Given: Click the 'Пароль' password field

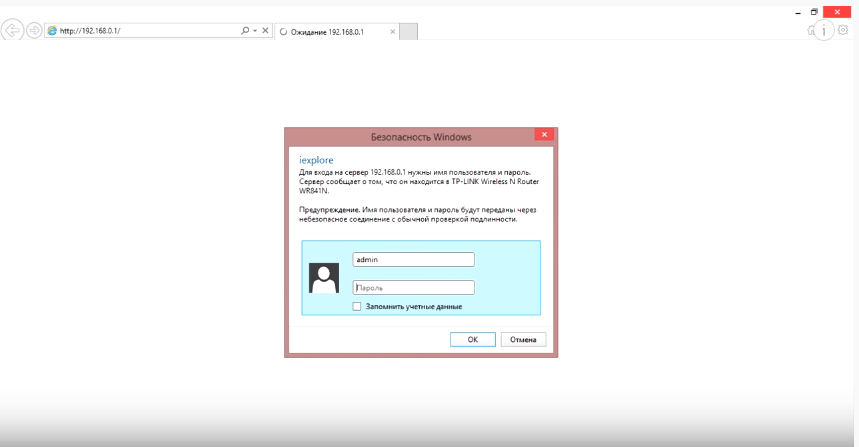Looking at the screenshot, I should (x=413, y=287).
